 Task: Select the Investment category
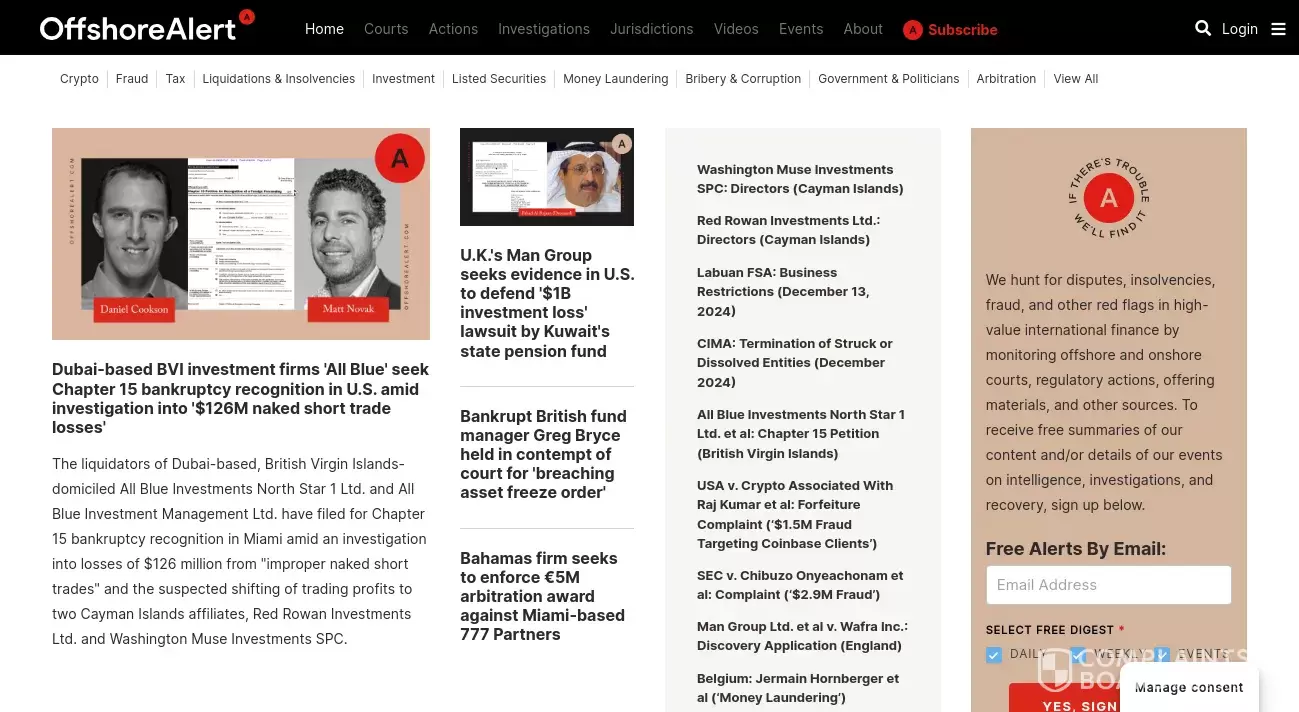point(403,79)
